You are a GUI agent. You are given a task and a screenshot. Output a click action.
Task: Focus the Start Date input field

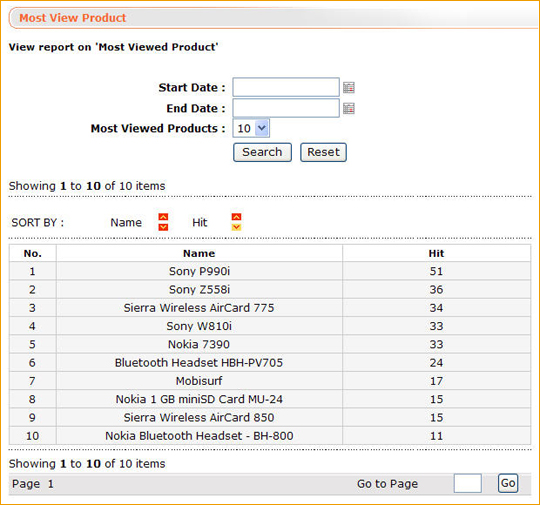point(286,87)
